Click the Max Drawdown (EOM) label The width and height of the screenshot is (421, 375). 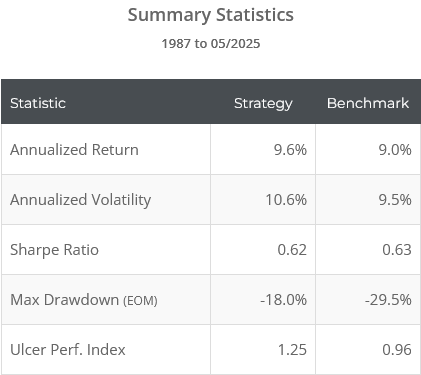(x=84, y=300)
